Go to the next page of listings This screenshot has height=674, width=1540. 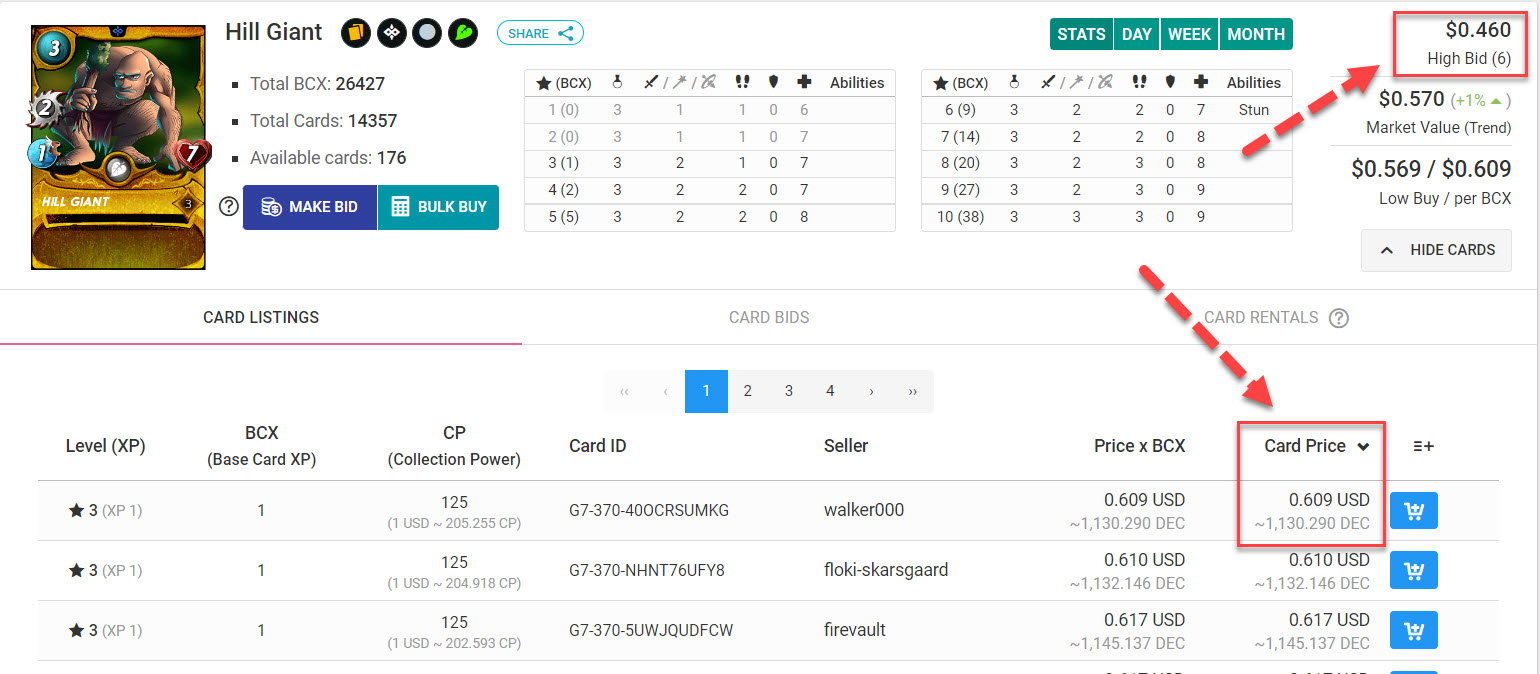[x=871, y=391]
